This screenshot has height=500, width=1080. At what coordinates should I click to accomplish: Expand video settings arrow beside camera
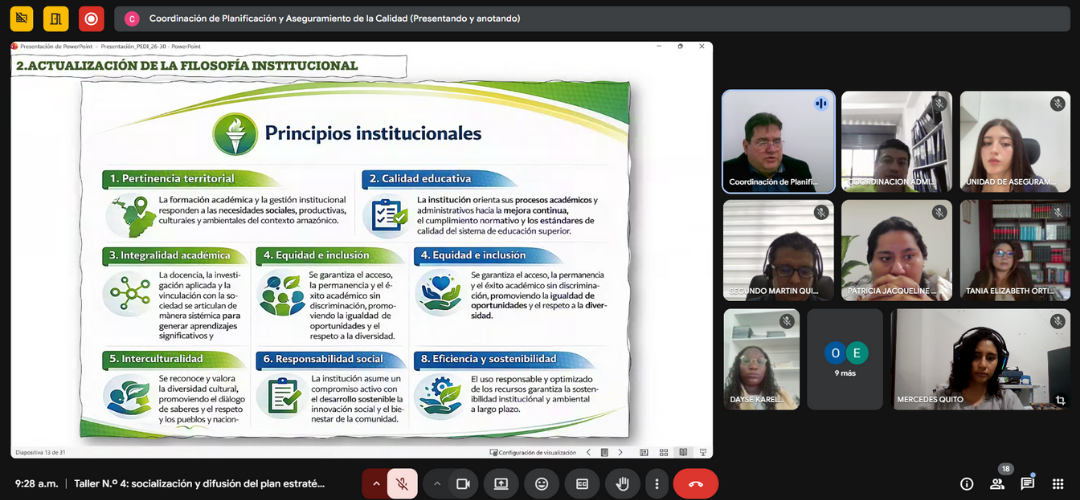click(436, 484)
